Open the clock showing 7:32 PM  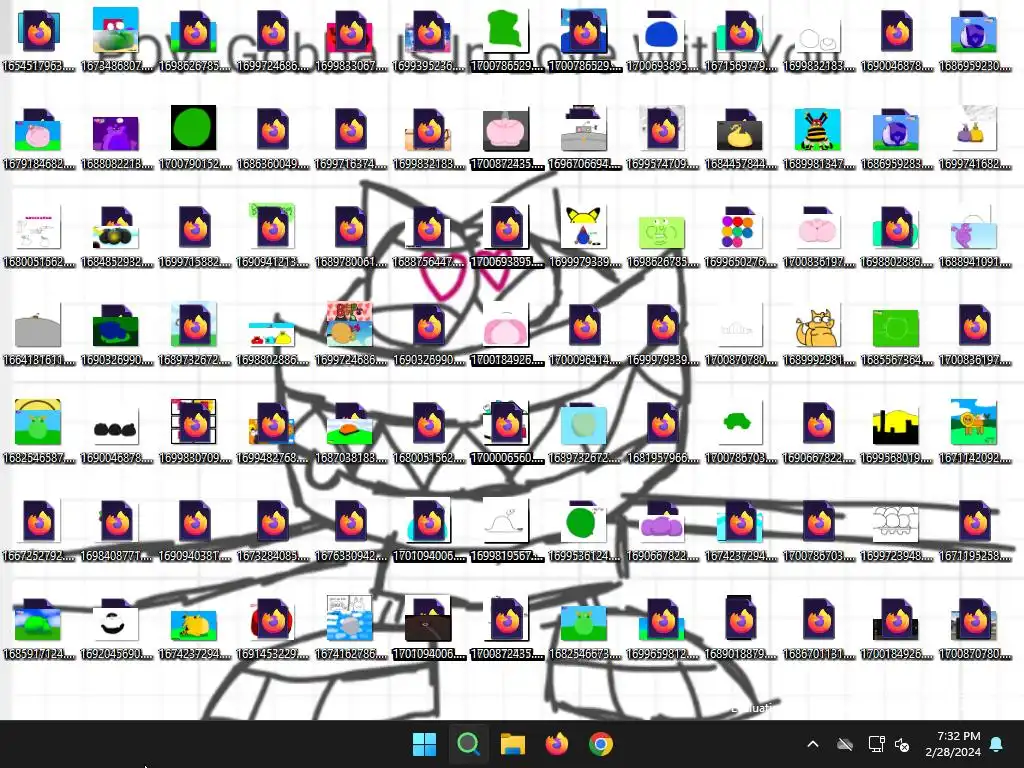[x=953, y=744]
